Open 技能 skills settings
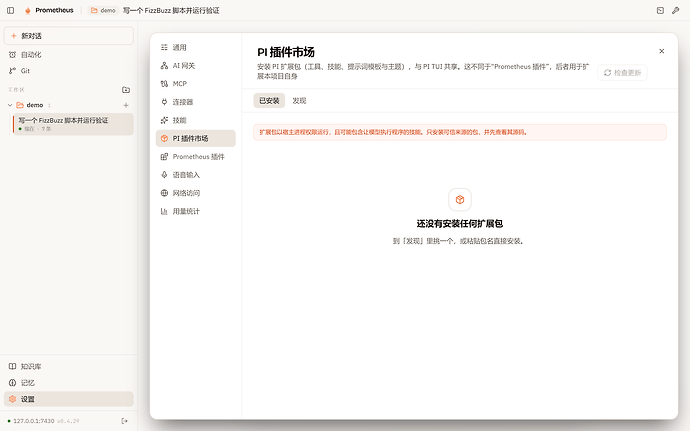 196,120
